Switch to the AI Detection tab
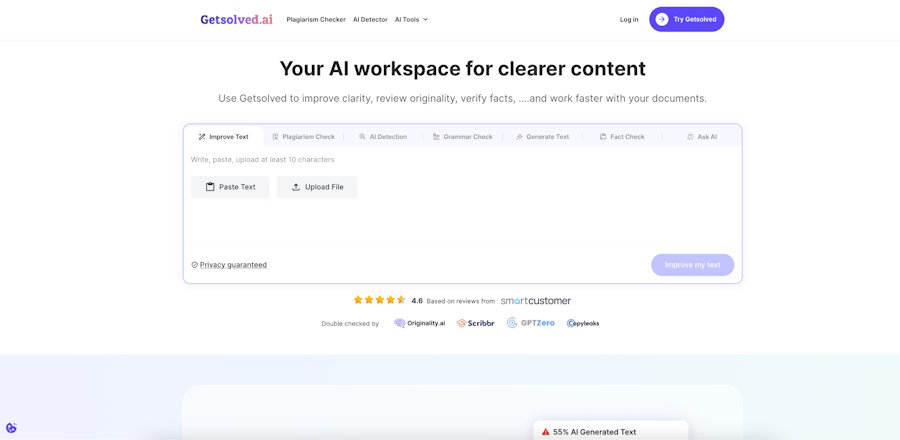 pyautogui.click(x=383, y=137)
